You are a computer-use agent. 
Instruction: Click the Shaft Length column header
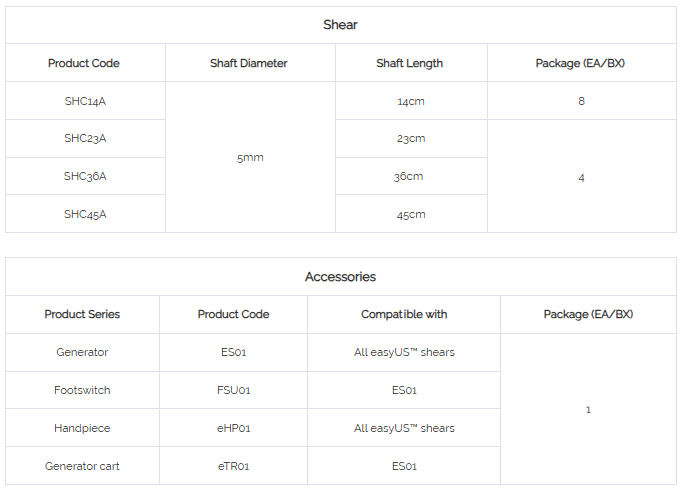pos(409,63)
